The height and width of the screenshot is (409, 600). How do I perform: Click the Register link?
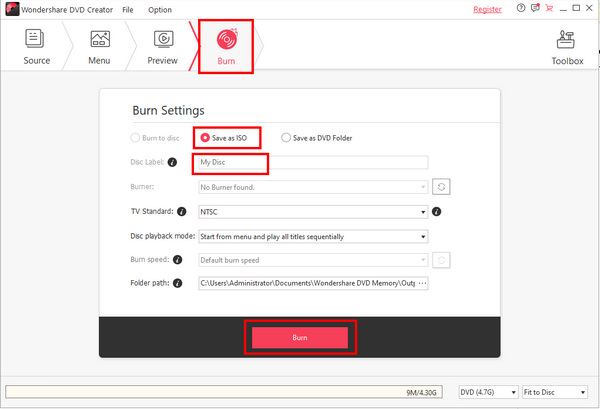point(487,10)
